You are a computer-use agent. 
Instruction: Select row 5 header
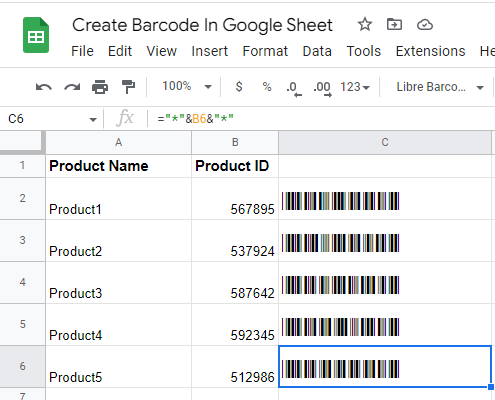22,324
